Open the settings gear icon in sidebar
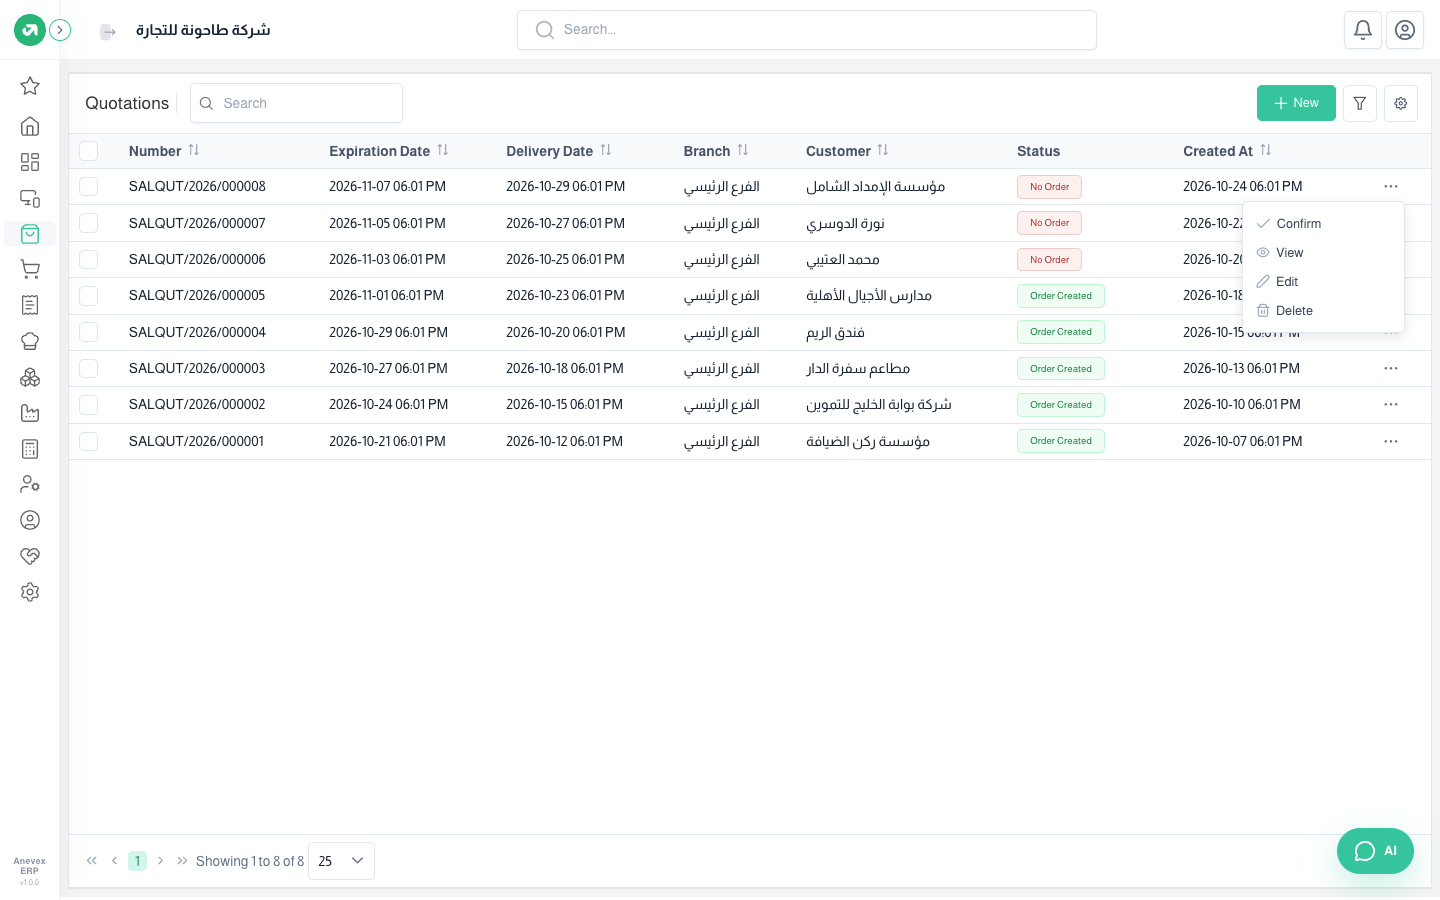 click(30, 592)
